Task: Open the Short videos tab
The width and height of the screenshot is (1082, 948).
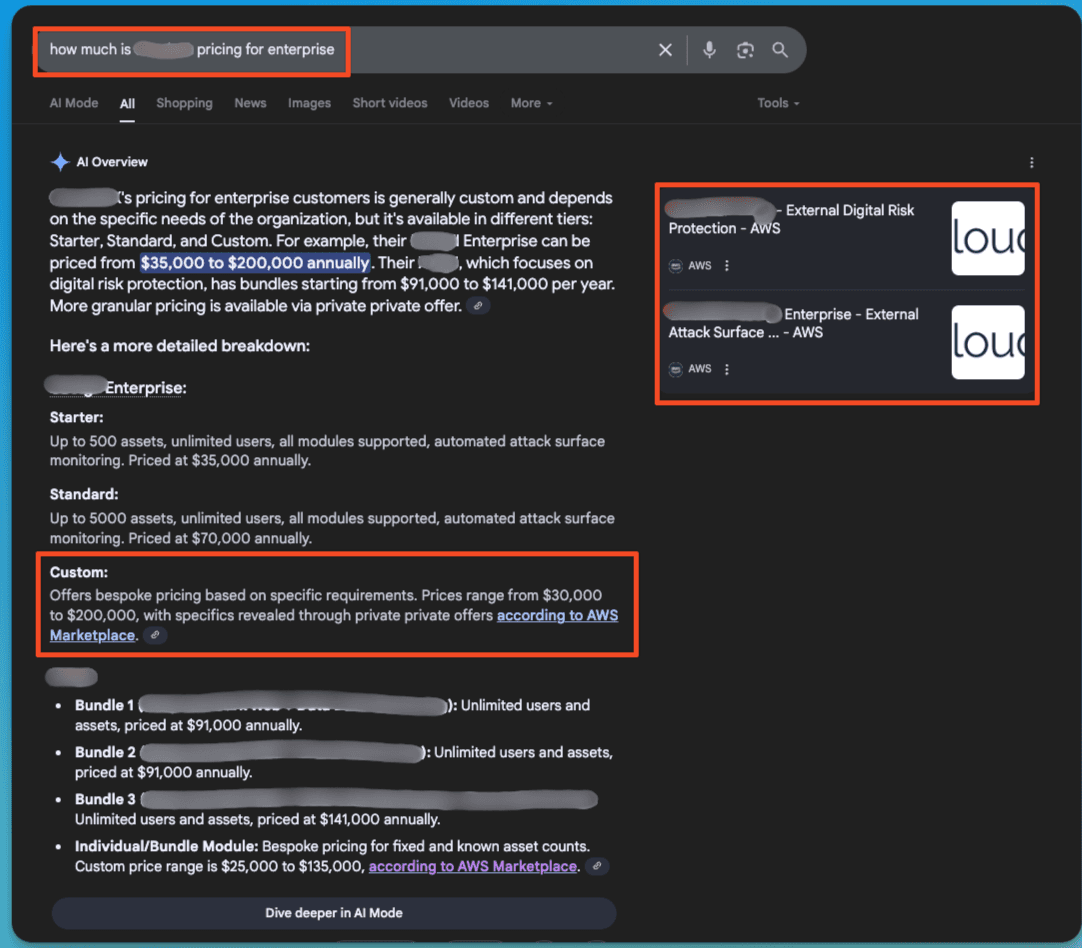Action: [x=390, y=103]
